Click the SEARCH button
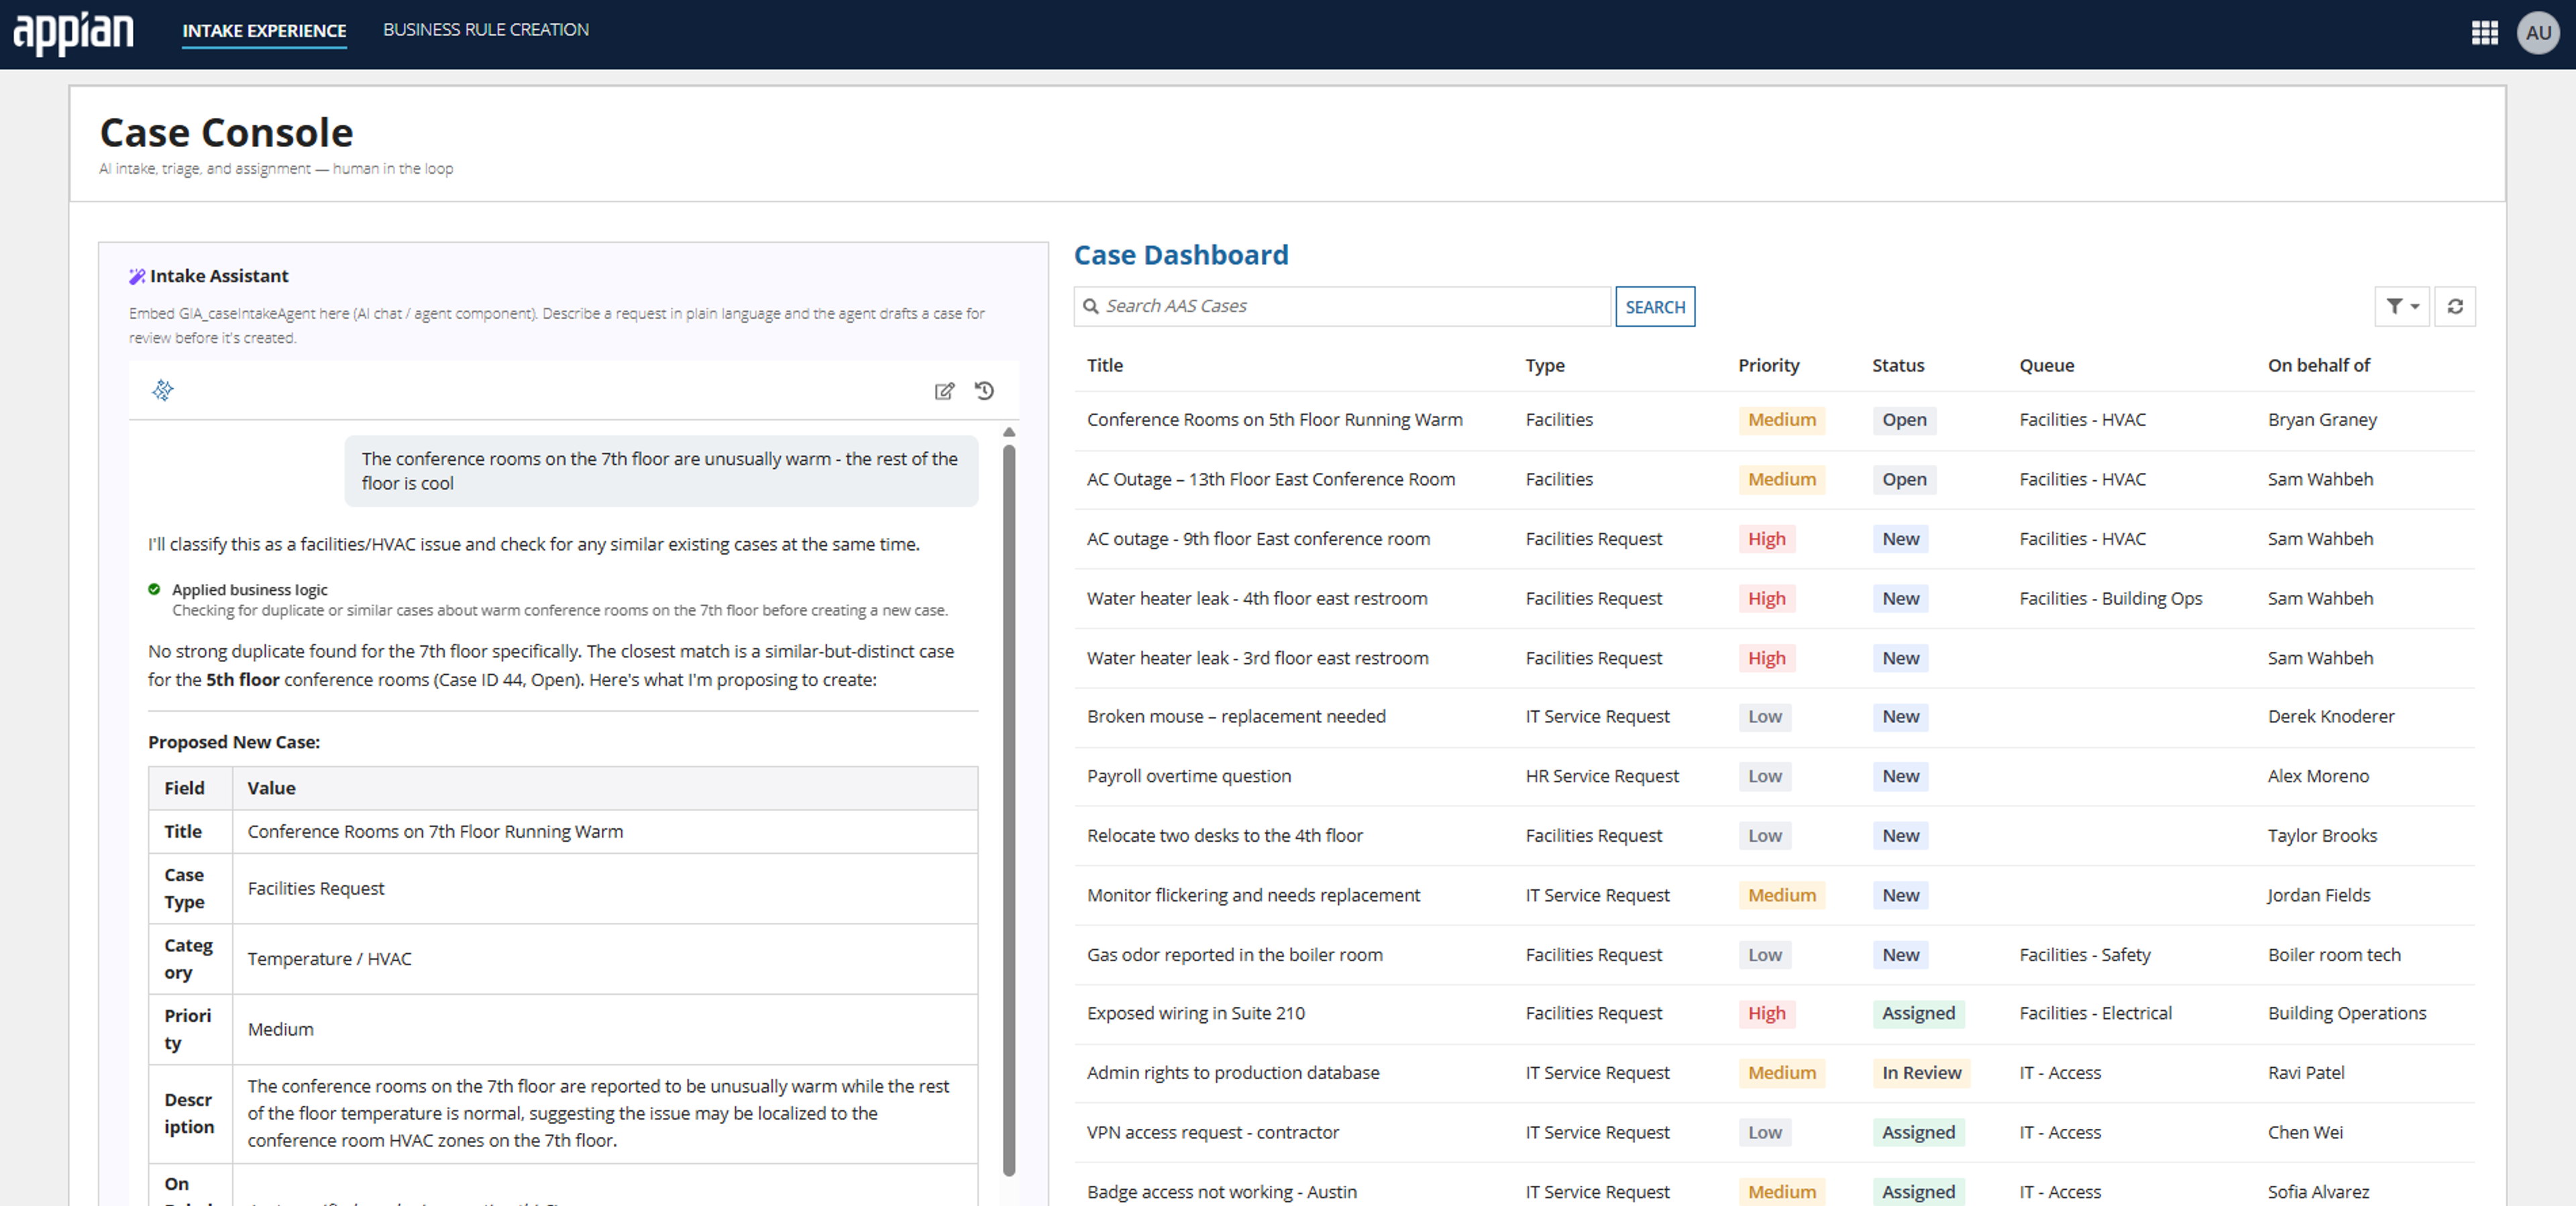The height and width of the screenshot is (1206, 2576). coord(1655,307)
